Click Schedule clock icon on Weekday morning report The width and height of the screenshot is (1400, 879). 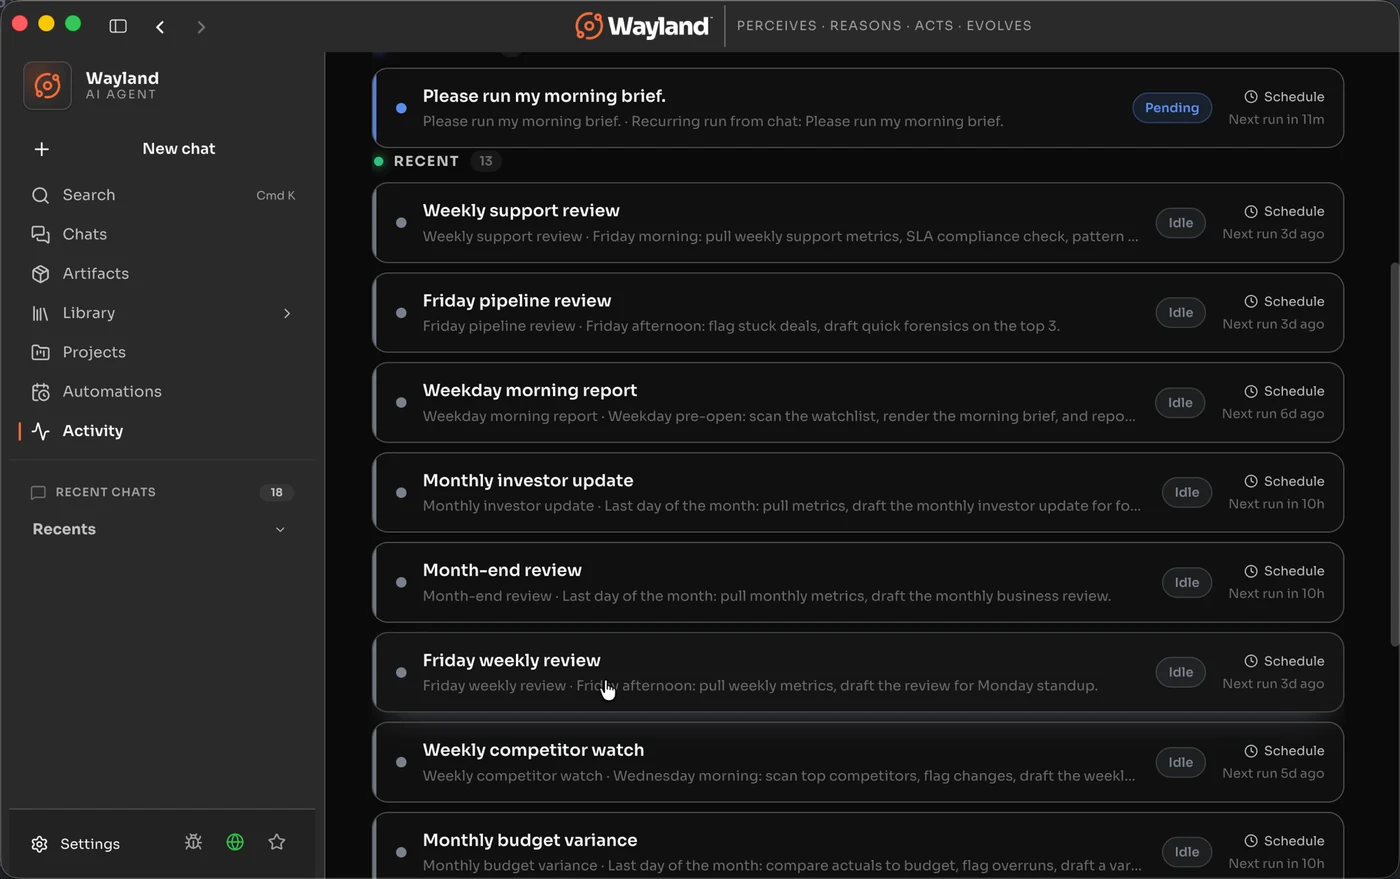point(1251,391)
